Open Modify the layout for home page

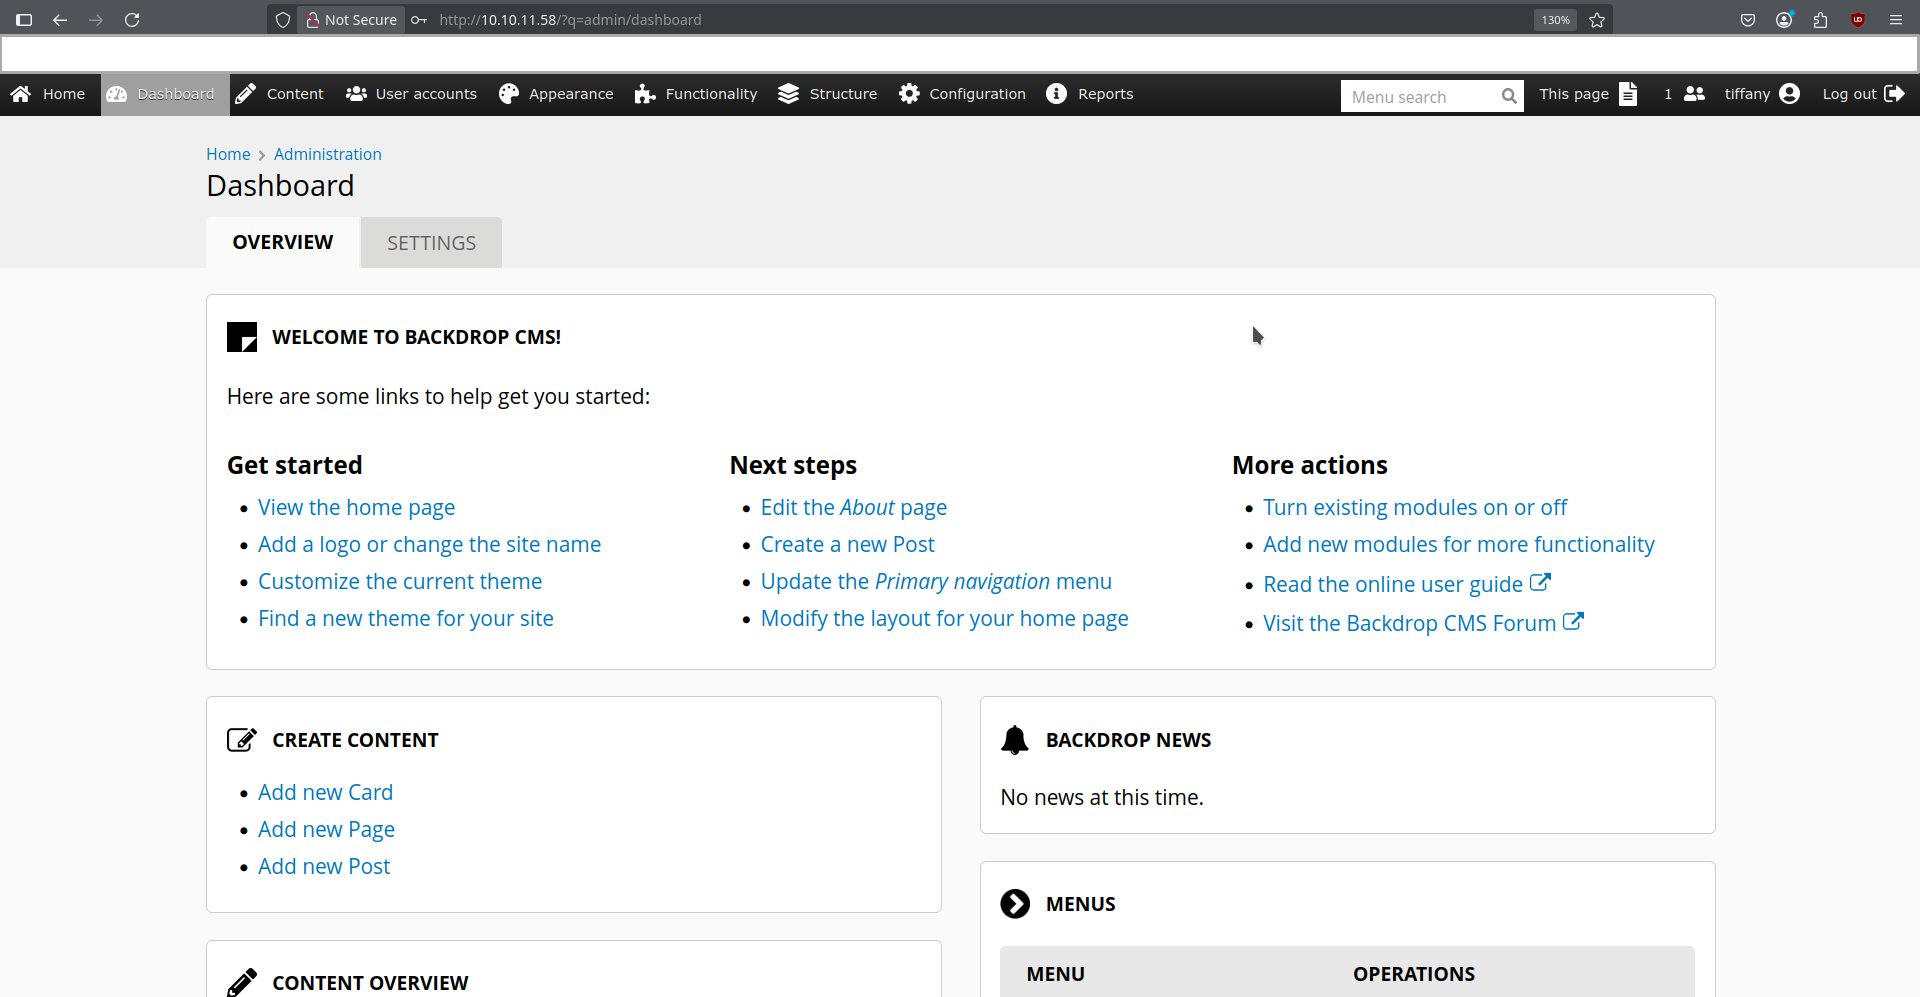[945, 619]
